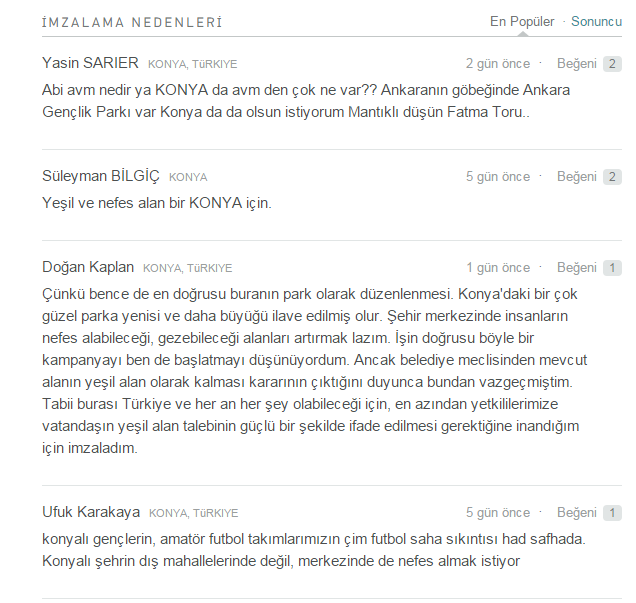The image size is (636, 603).
Task: Click the İMZALAMA NEDENLERİ section heading
Action: tap(132, 22)
